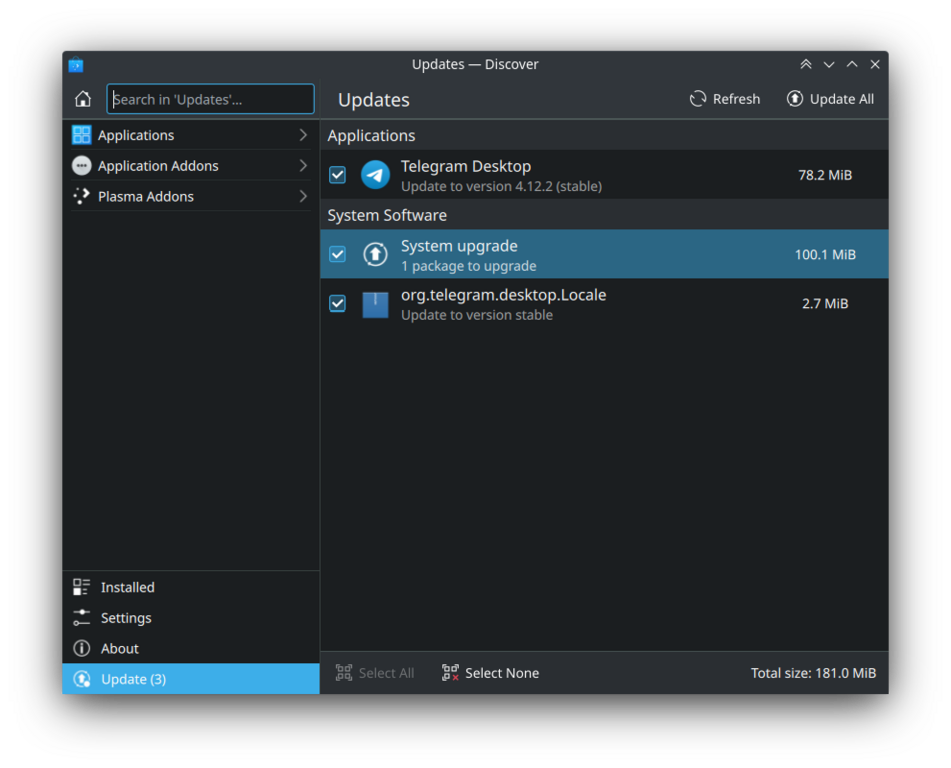Select the org.telegram.desktop.Locale title
This screenshot has height=768, width=951.
coord(503,295)
